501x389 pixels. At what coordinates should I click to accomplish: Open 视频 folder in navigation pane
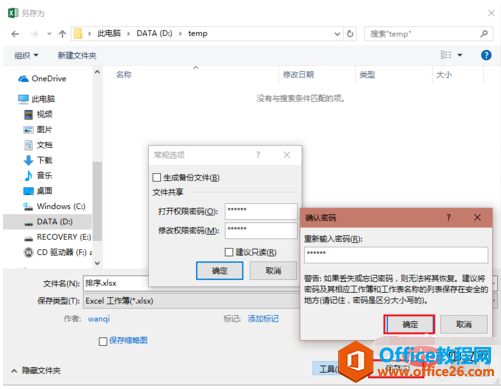point(38,114)
